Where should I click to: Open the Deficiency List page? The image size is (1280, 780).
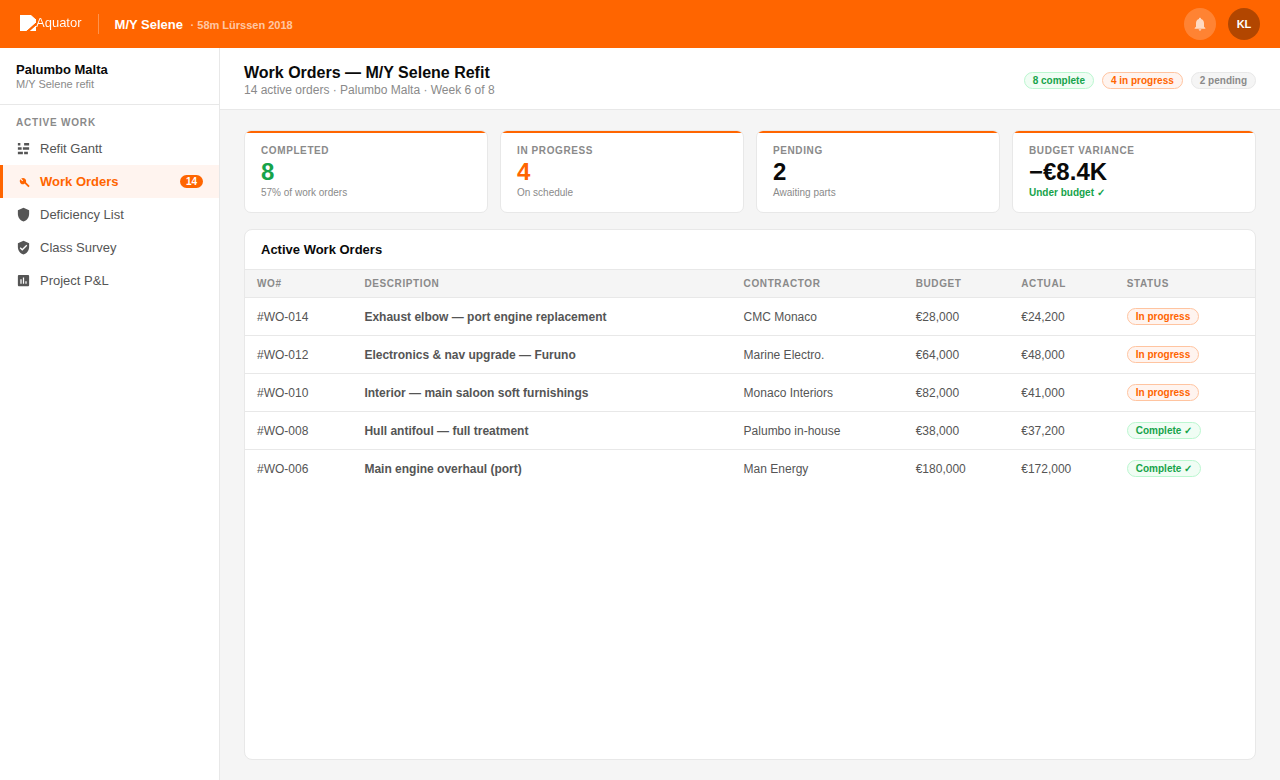[110, 215]
